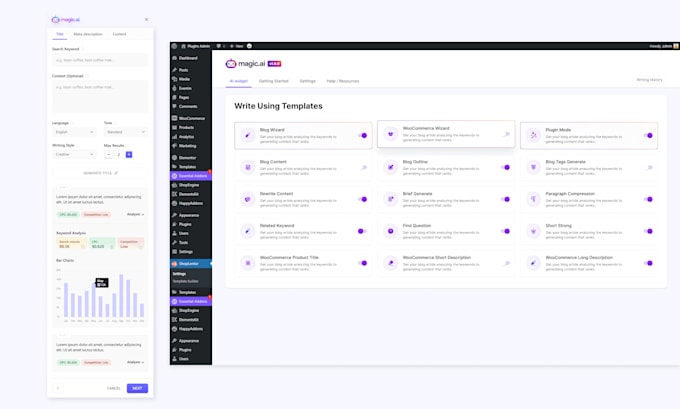Screen dimensions: 680x409
Task: Switch to the Title tab in magic.ai panel
Action: (x=59, y=34)
